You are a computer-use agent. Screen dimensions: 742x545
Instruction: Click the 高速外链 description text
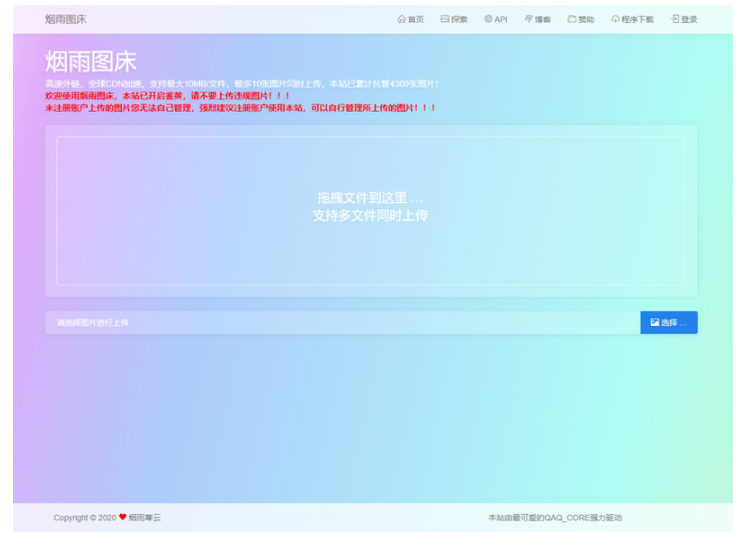click(x=241, y=84)
